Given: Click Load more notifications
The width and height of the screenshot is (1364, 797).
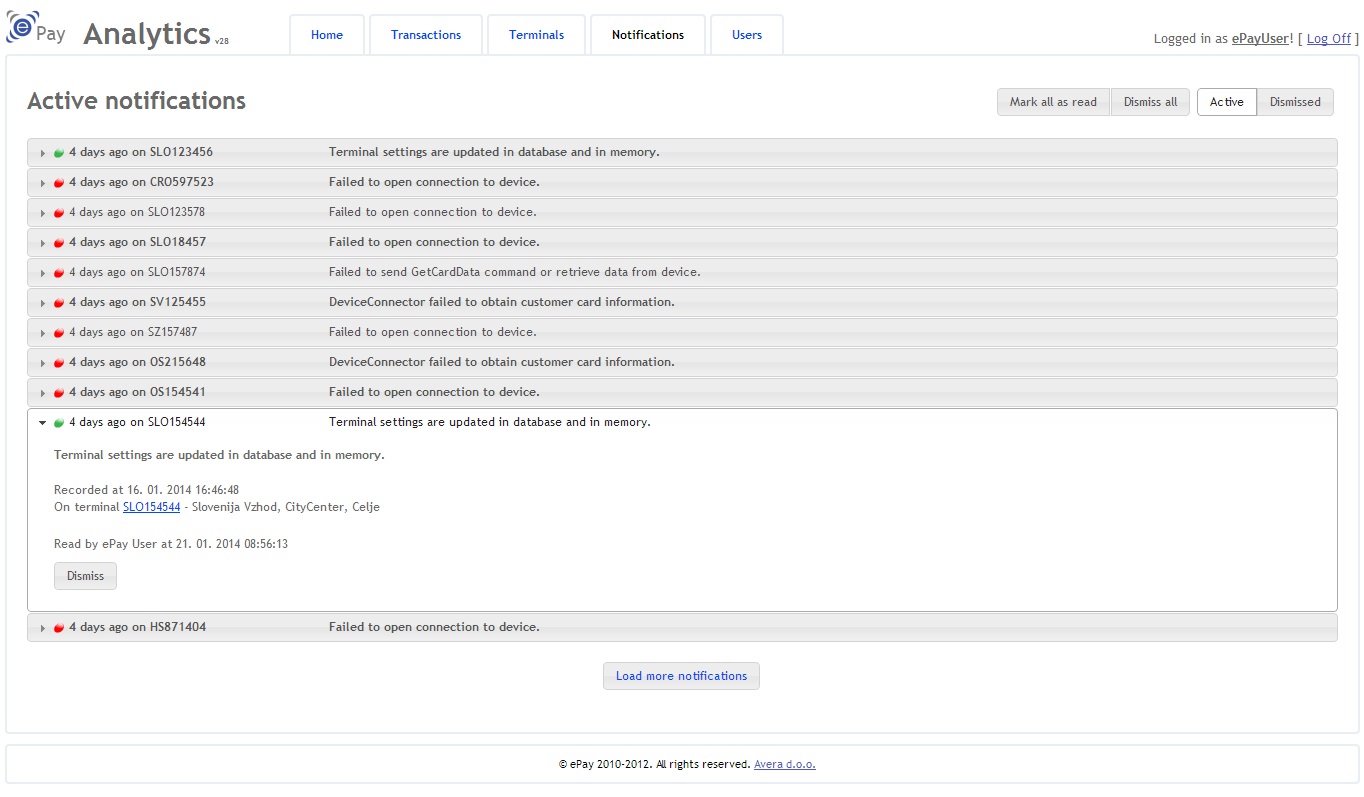Looking at the screenshot, I should coord(681,676).
